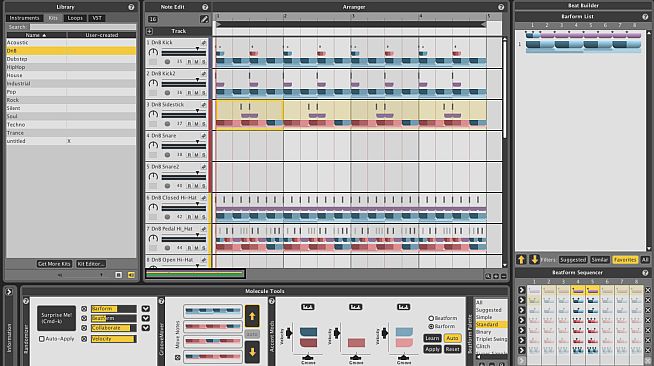Click the speaker preview icon in Library
This screenshot has width=654, height=366.
pos(131,275)
